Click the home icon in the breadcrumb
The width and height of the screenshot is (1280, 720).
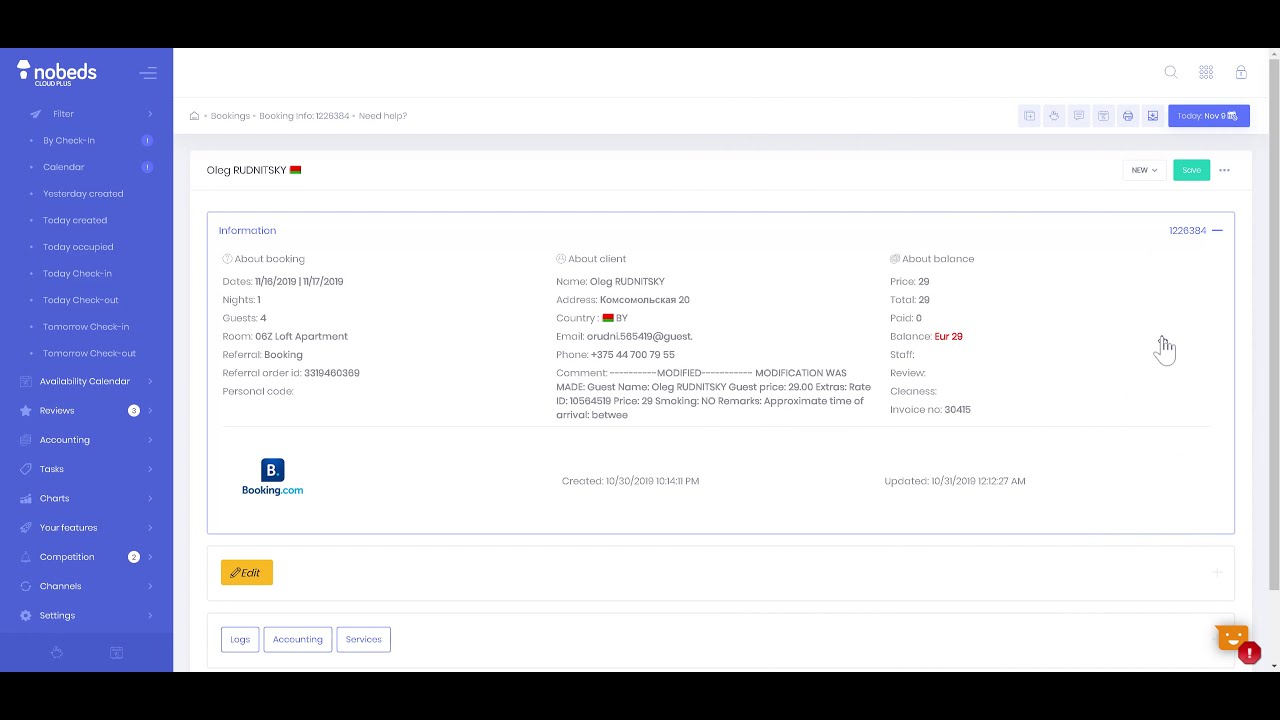194,116
